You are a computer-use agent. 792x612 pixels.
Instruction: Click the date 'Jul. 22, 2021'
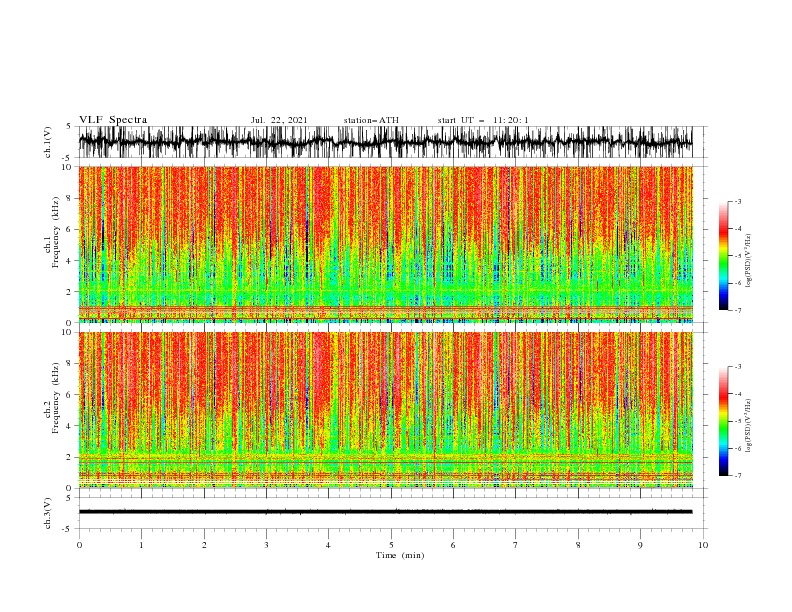click(x=279, y=120)
